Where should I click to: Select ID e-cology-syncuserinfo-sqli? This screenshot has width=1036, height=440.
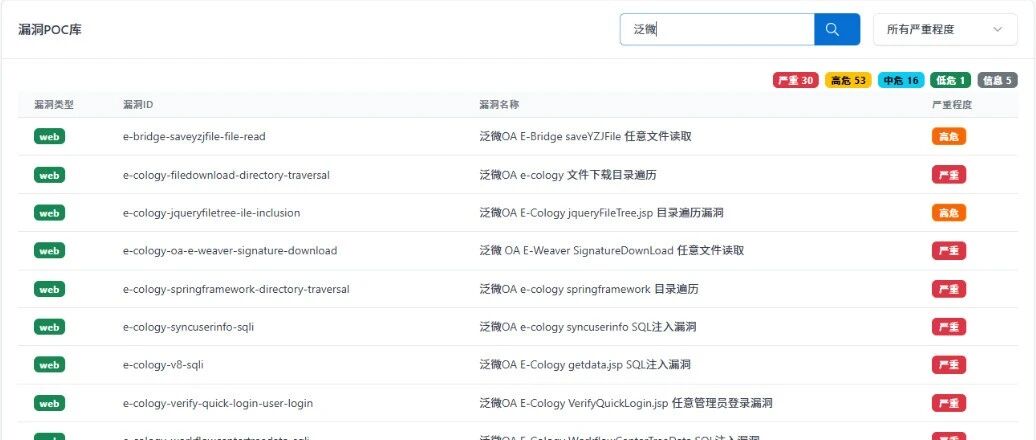click(188, 327)
